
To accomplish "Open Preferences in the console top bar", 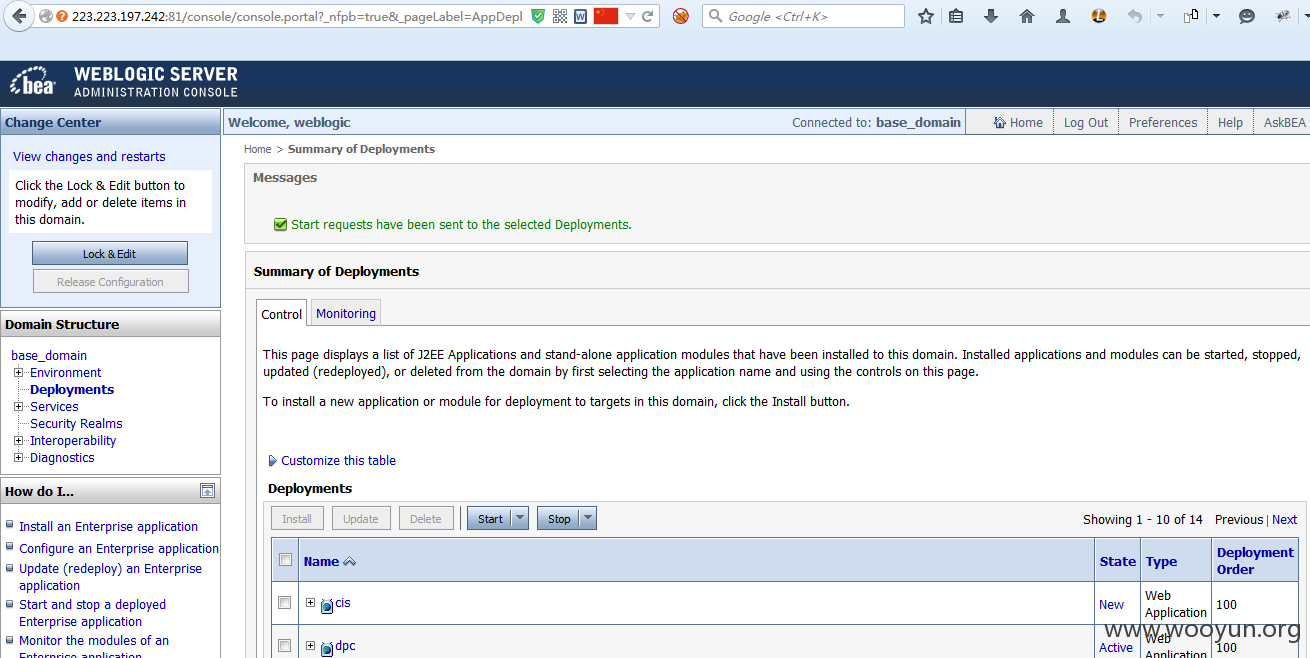I will [x=1163, y=122].
